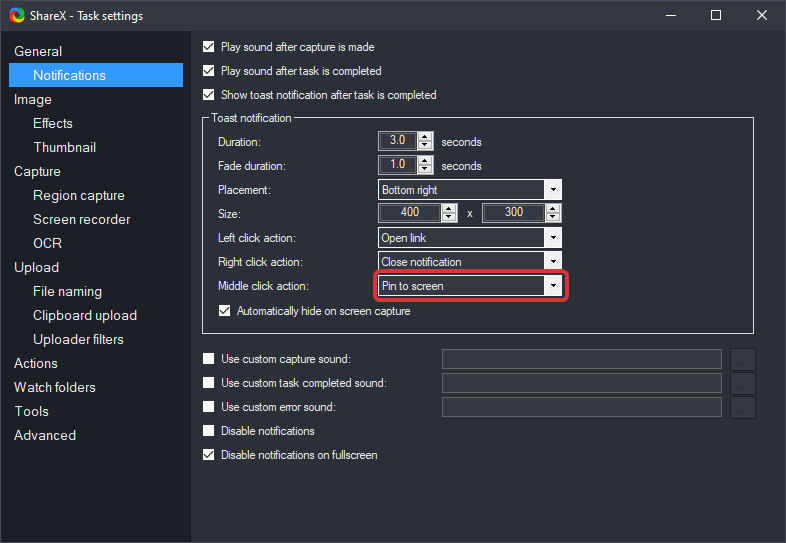Open the Middle click action dropdown
The width and height of the screenshot is (786, 543).
pyautogui.click(x=470, y=286)
